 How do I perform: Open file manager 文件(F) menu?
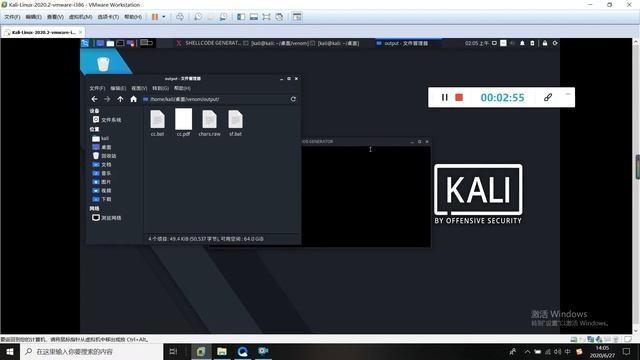click(97, 88)
